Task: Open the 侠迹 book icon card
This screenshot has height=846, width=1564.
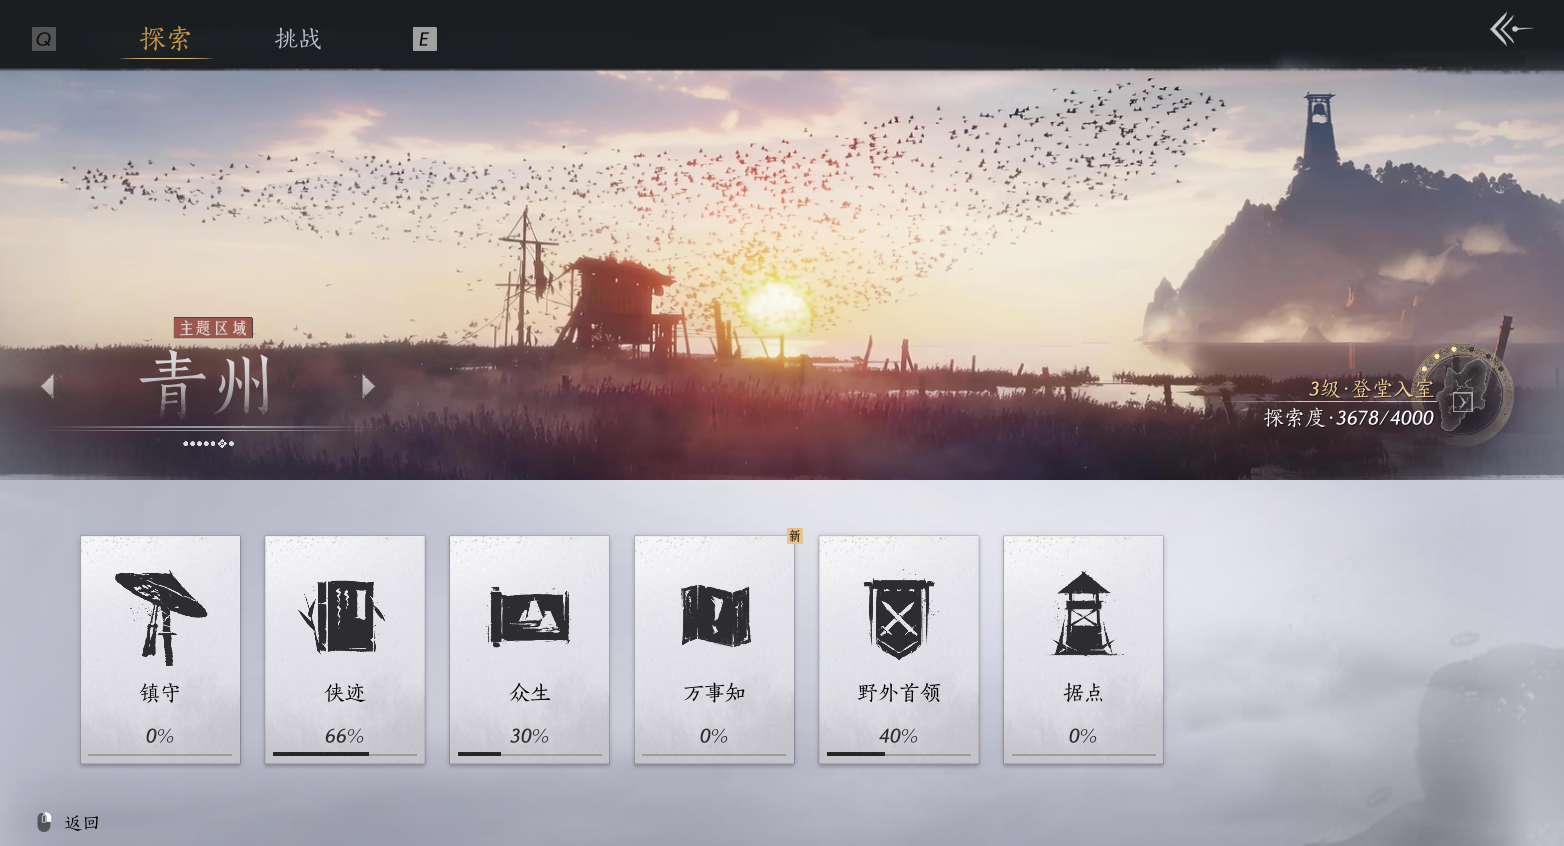Action: 345,650
